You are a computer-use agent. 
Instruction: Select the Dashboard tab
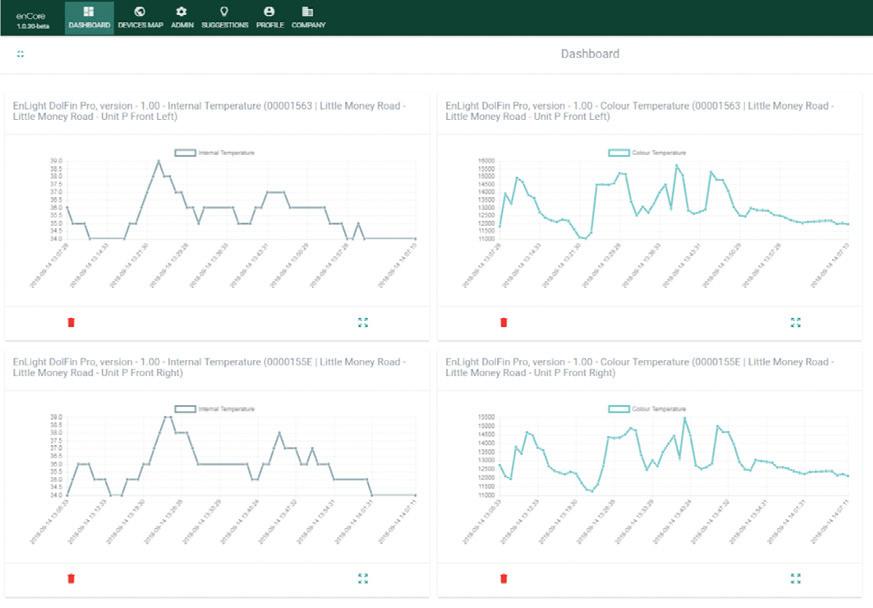point(89,18)
